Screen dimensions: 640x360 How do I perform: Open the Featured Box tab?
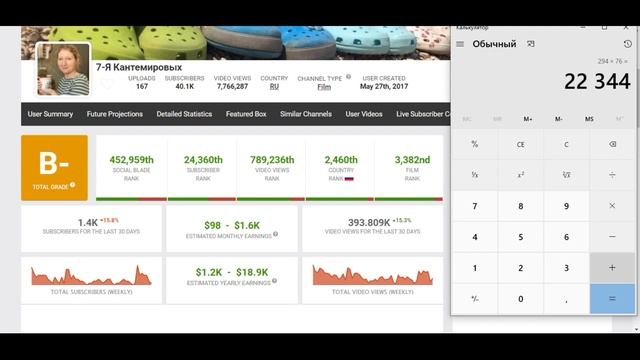coord(246,114)
